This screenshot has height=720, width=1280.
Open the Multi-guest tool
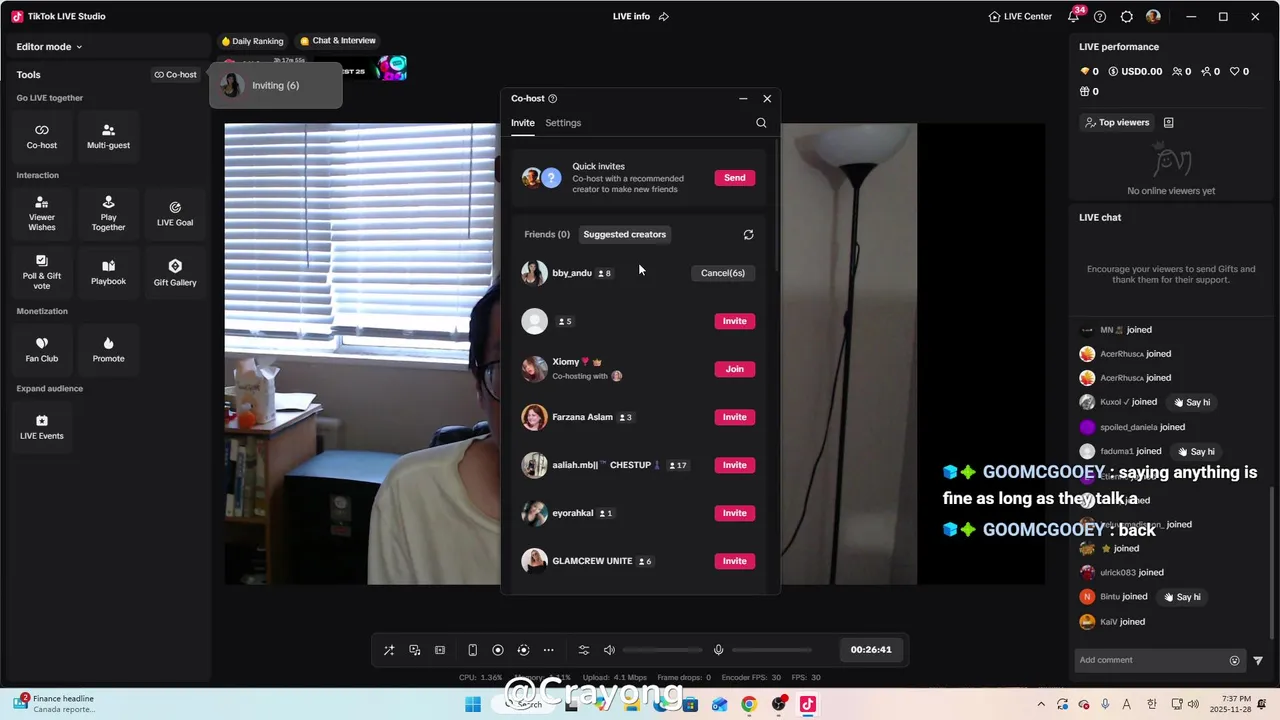click(108, 136)
